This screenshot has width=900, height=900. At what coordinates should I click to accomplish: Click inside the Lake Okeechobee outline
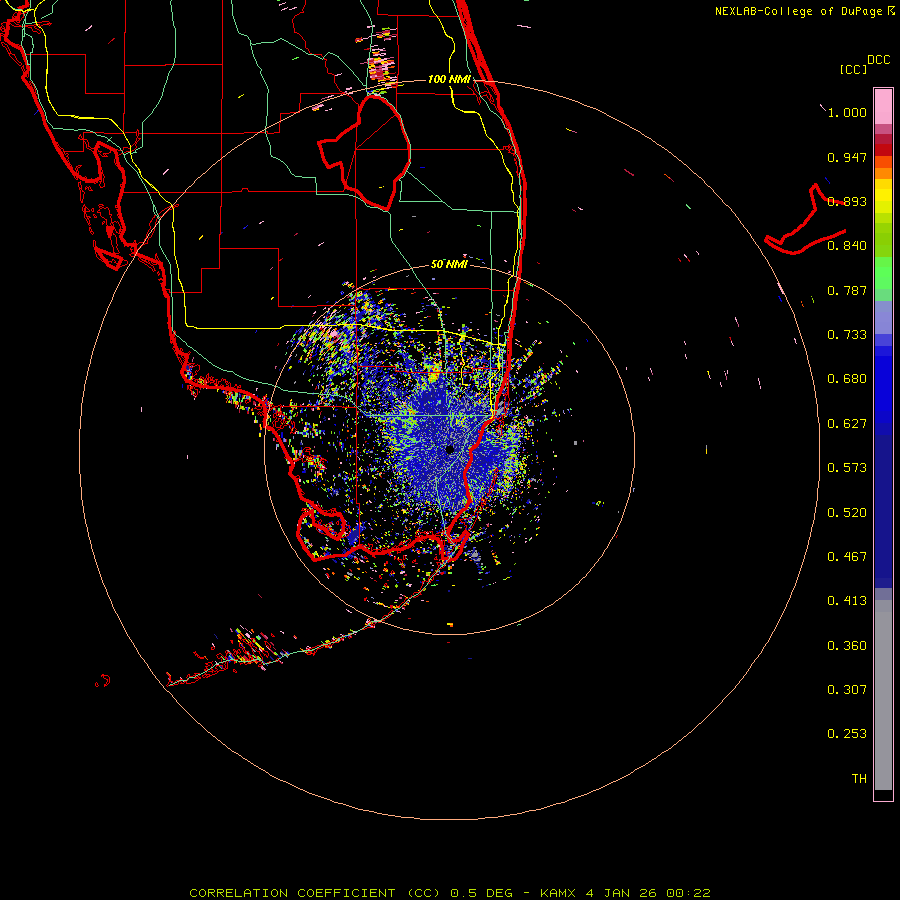pos(370,152)
